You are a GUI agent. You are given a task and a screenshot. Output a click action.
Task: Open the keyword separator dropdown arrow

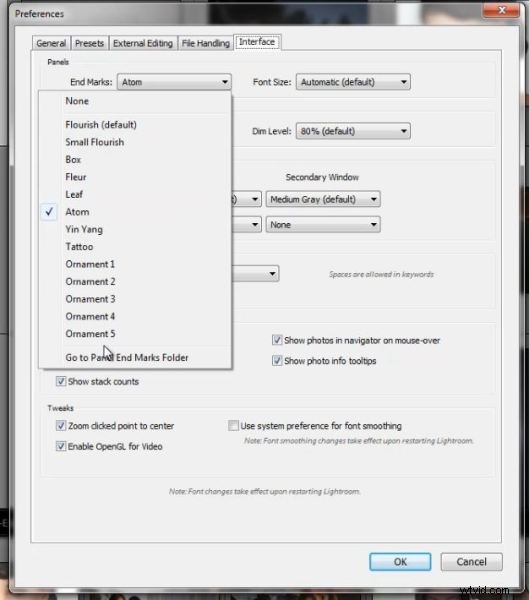pos(272,274)
